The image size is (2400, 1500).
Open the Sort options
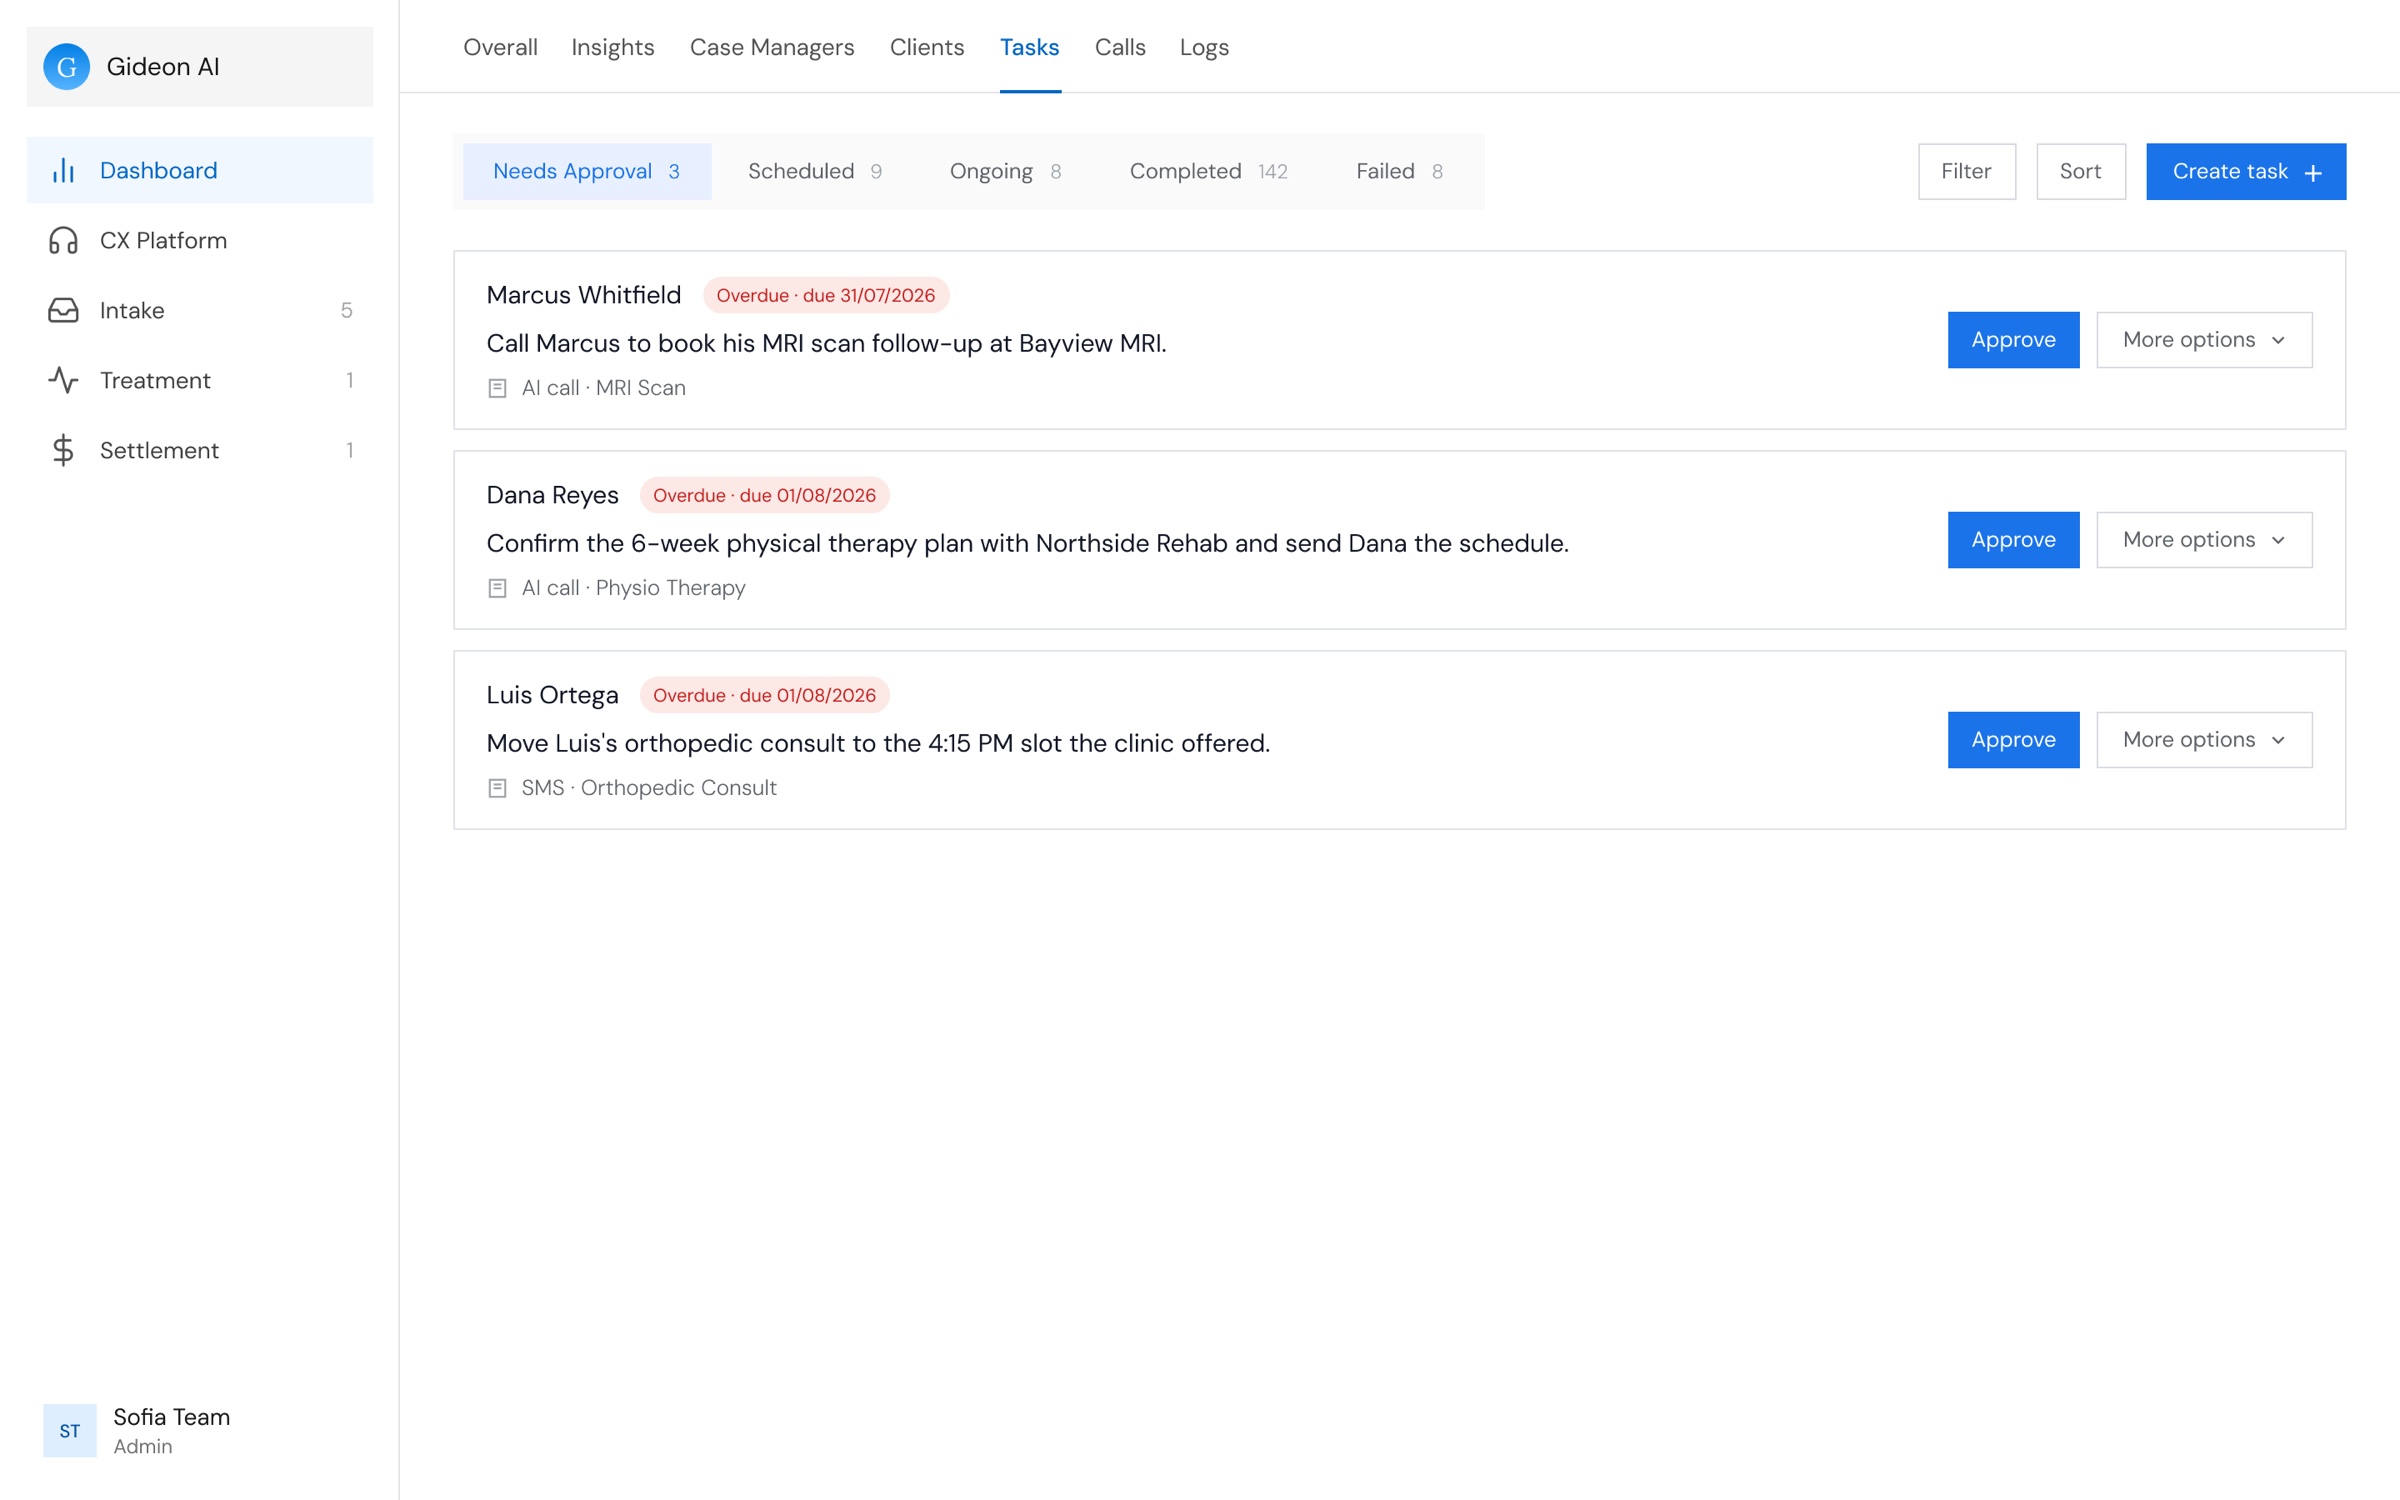2080,171
